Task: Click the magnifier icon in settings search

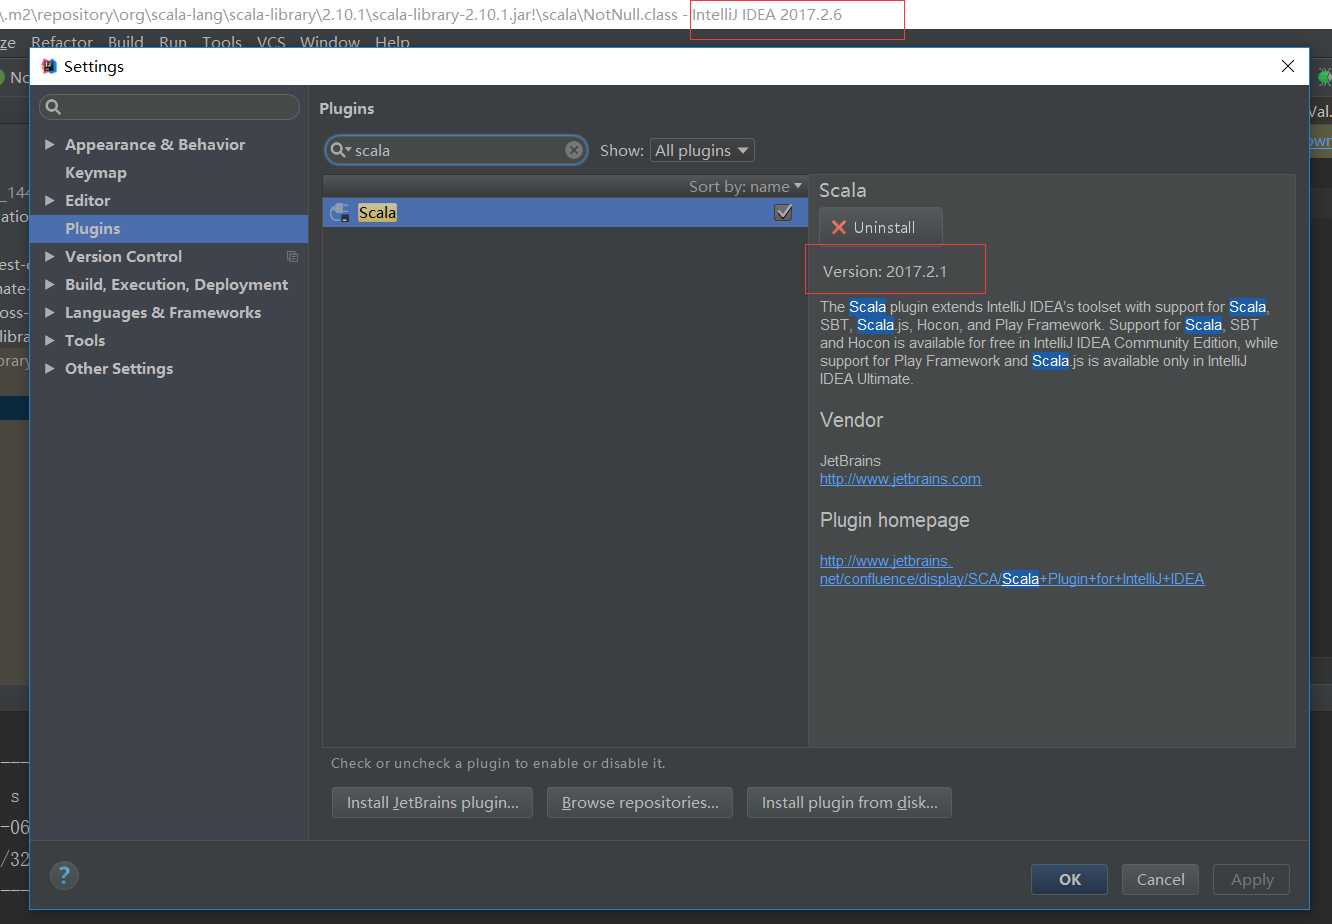Action: (54, 107)
